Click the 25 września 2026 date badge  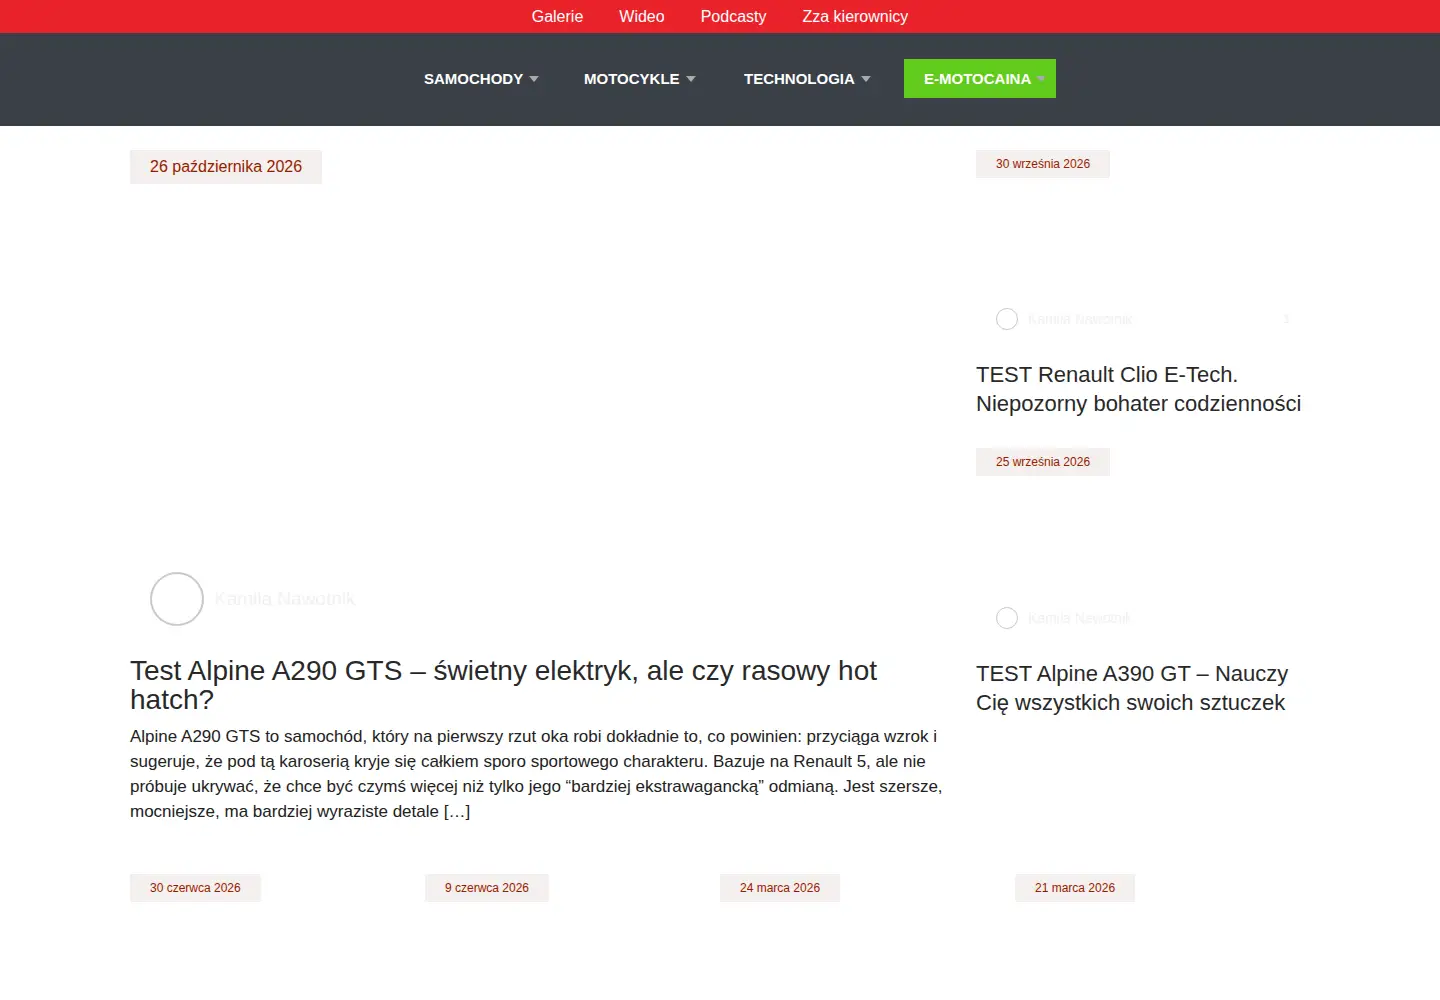[1043, 462]
